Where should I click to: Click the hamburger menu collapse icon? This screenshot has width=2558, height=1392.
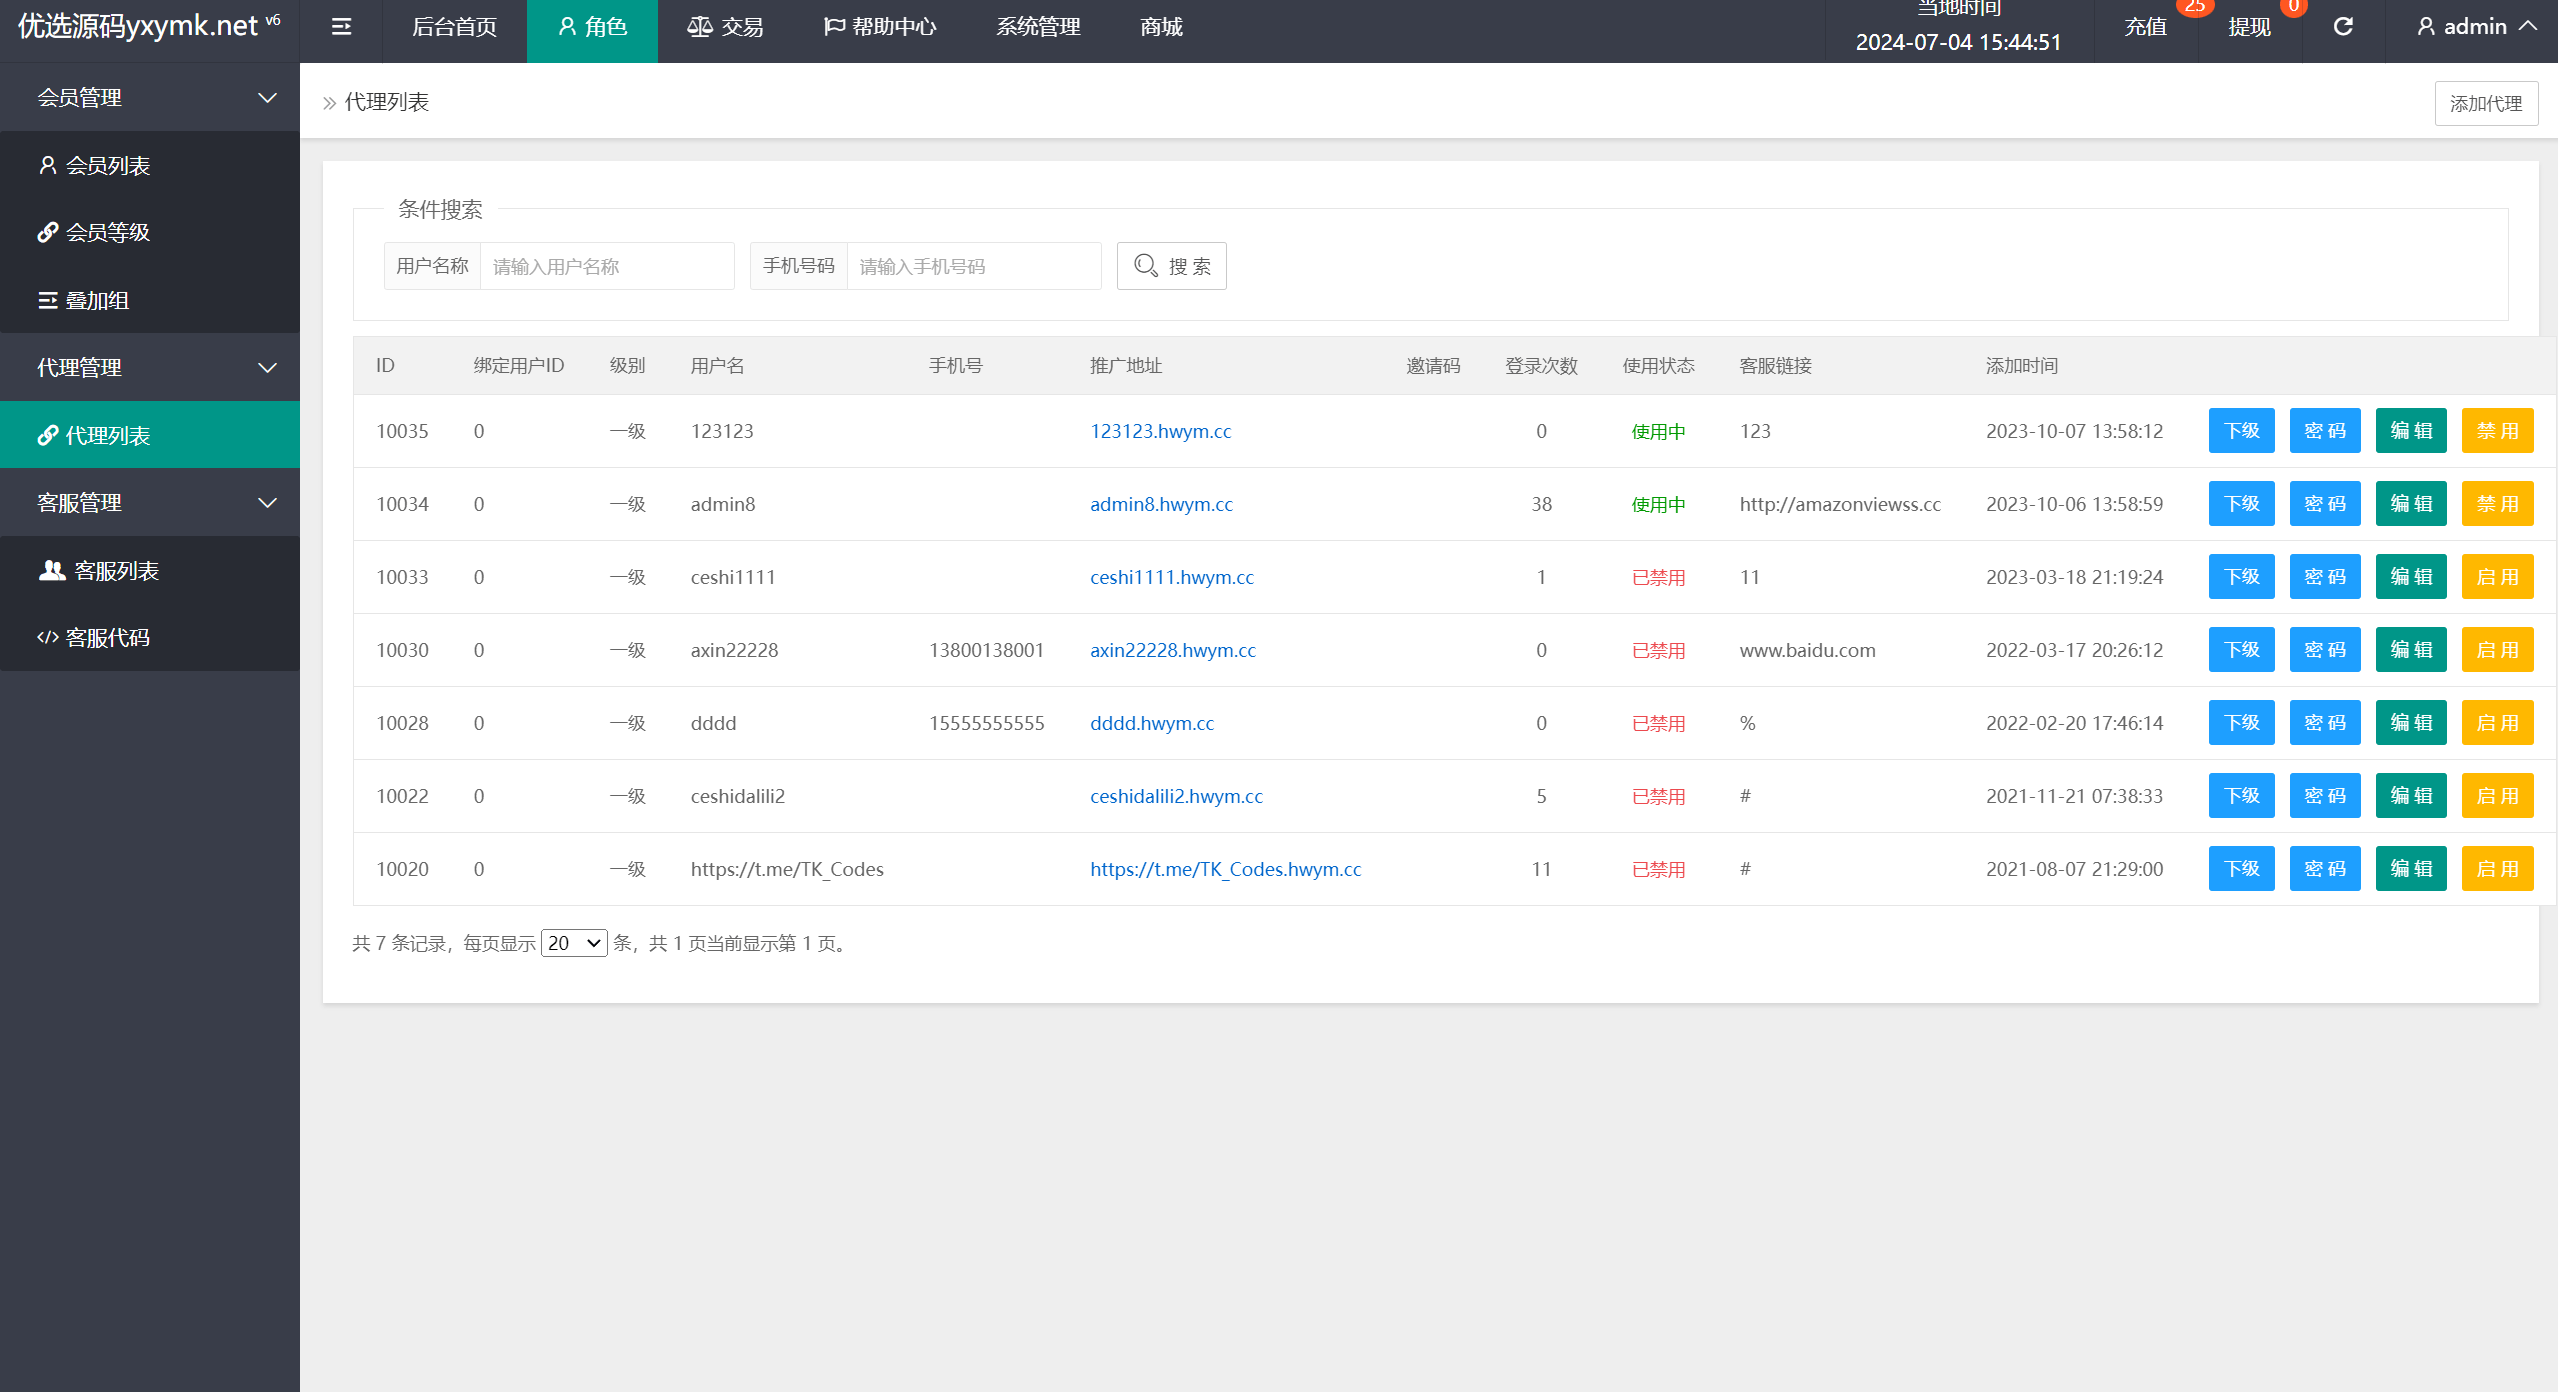click(341, 27)
